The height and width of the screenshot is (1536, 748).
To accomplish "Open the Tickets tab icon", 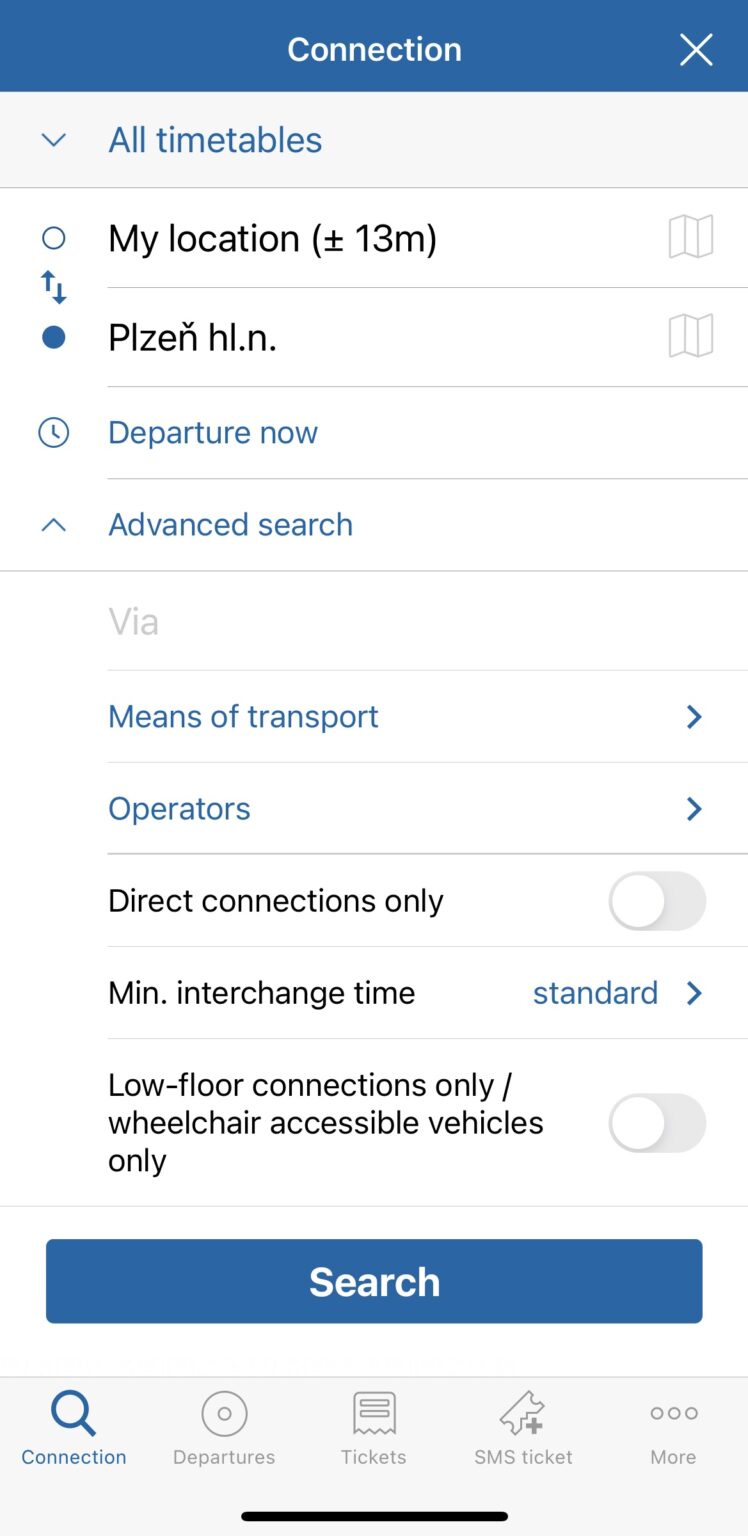I will (x=374, y=1414).
